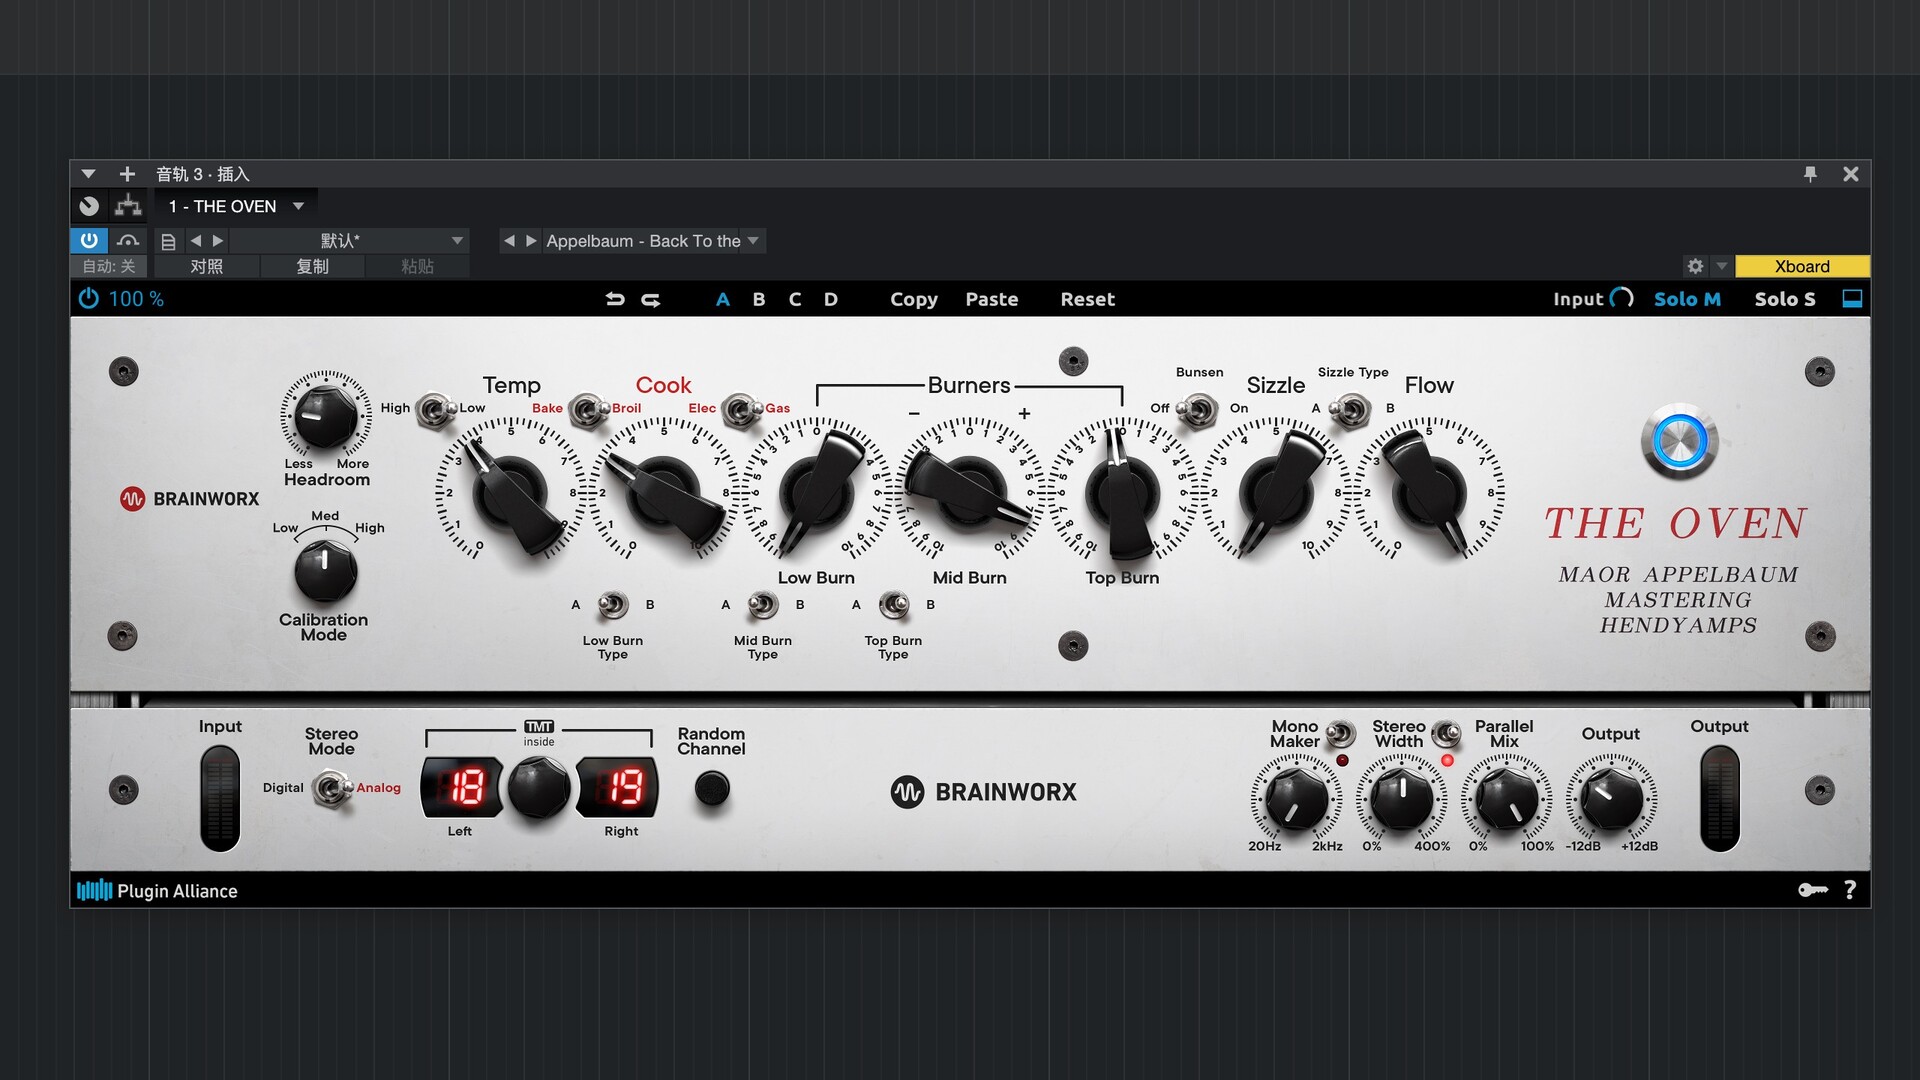Toggle Low Burn Type A/B switch
The image size is (1920, 1080).
[x=612, y=605]
